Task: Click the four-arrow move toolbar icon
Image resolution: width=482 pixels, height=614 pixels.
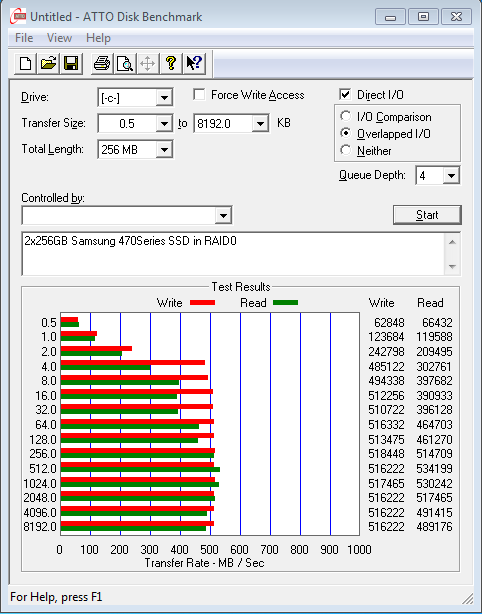Action: click(148, 63)
